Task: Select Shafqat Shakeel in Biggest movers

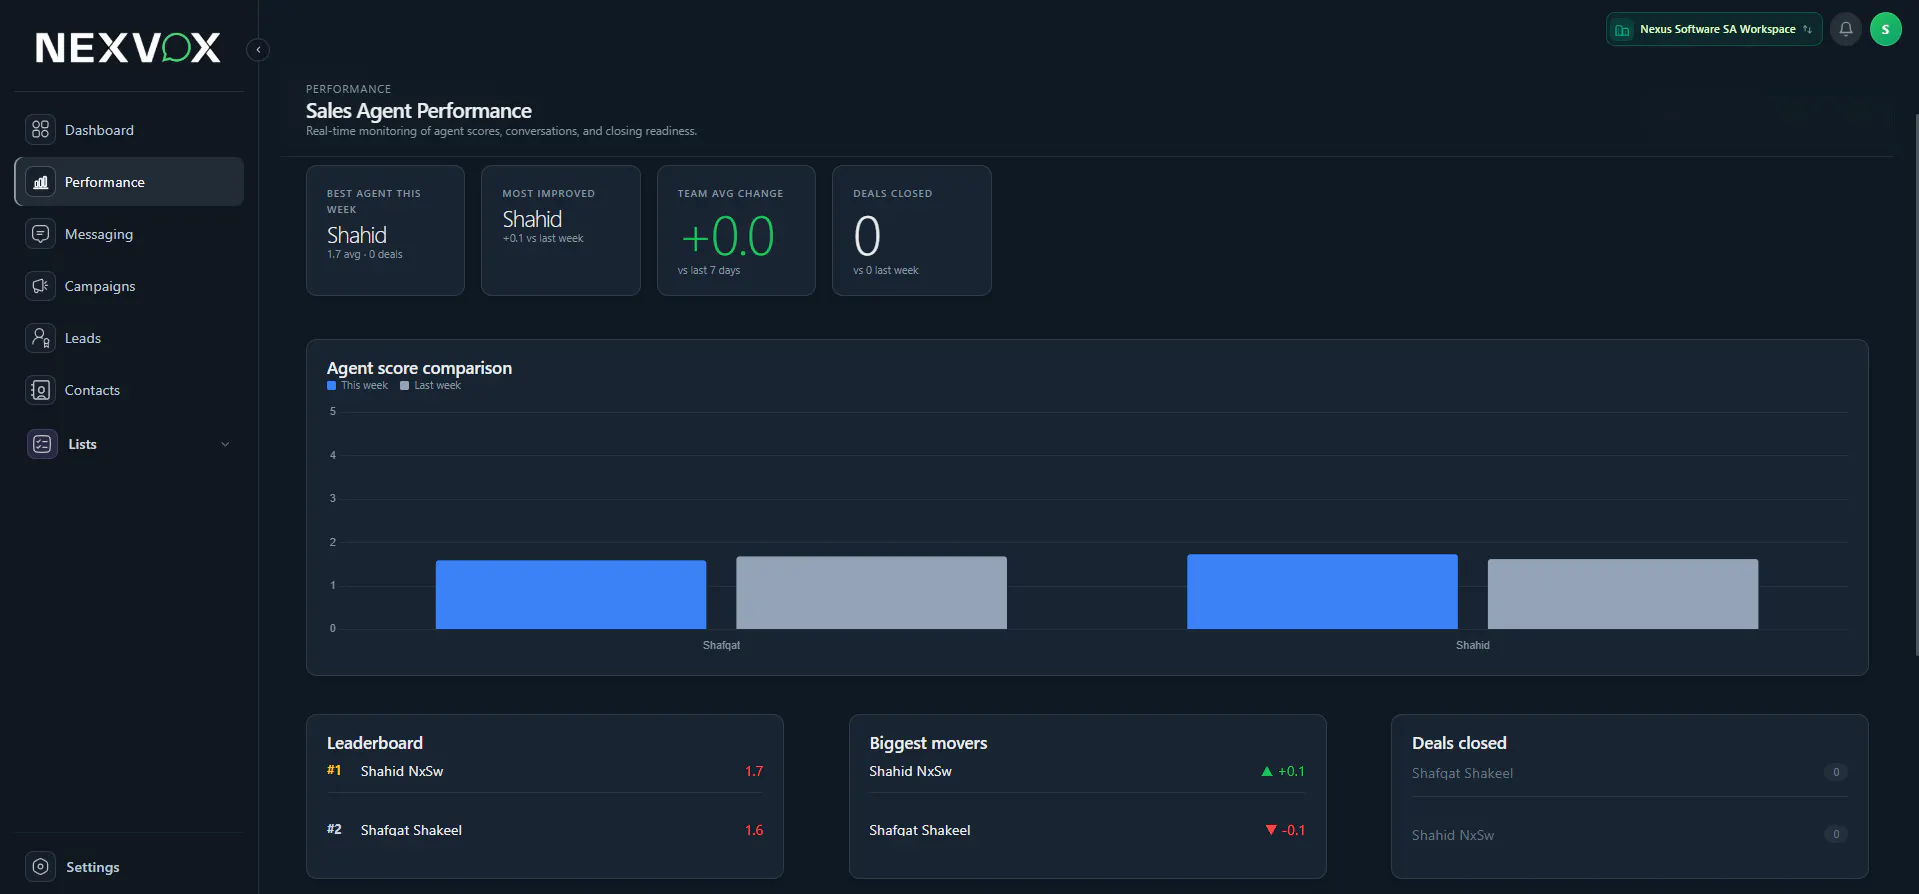Action: [x=919, y=830]
